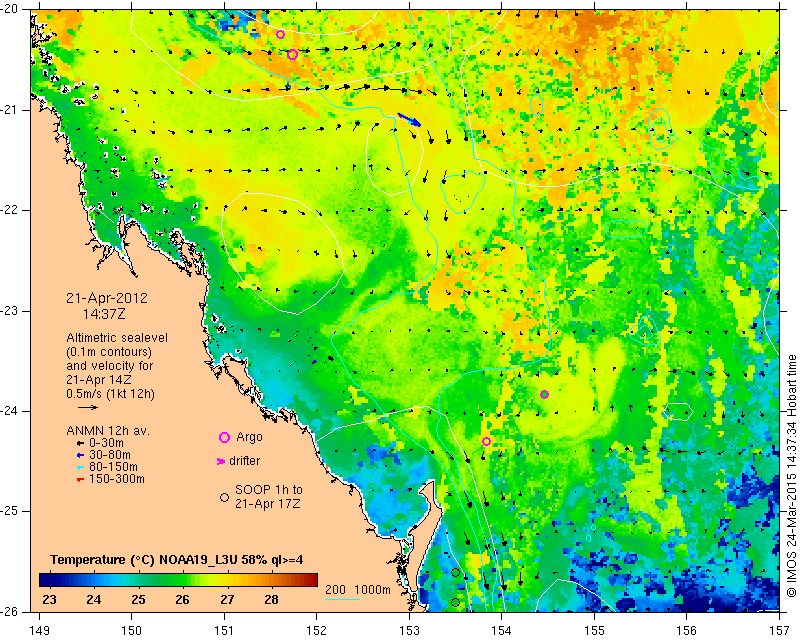This screenshot has height=640, width=800.
Task: Click the blue 30-80m legend arrow
Action: 80,455
